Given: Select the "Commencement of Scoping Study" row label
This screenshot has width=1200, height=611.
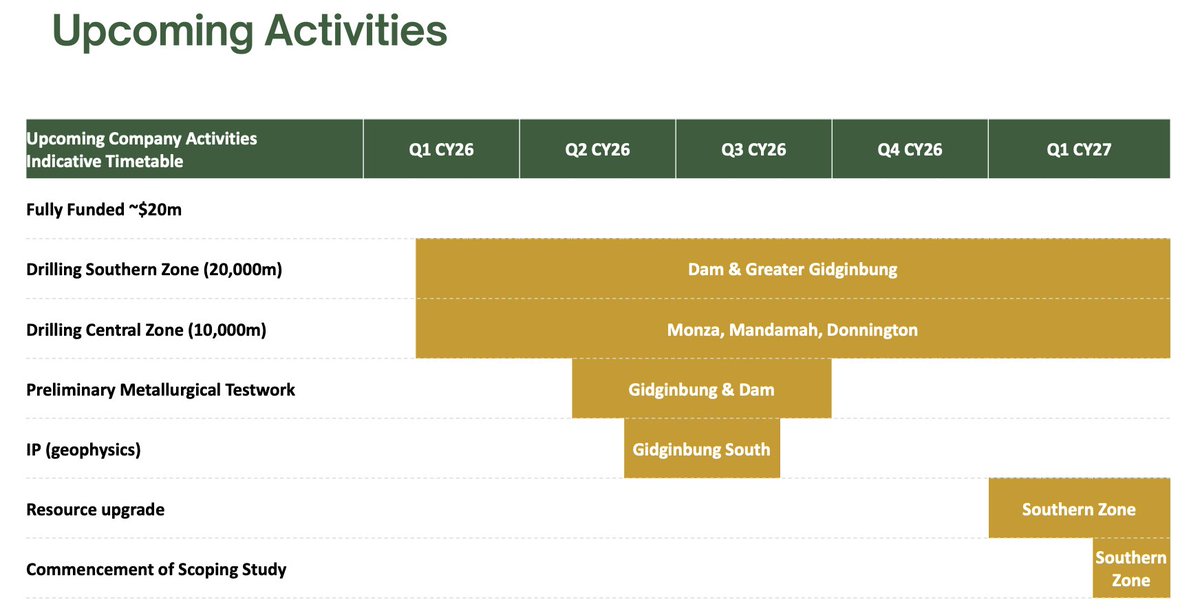Looking at the screenshot, I should coord(156,569).
